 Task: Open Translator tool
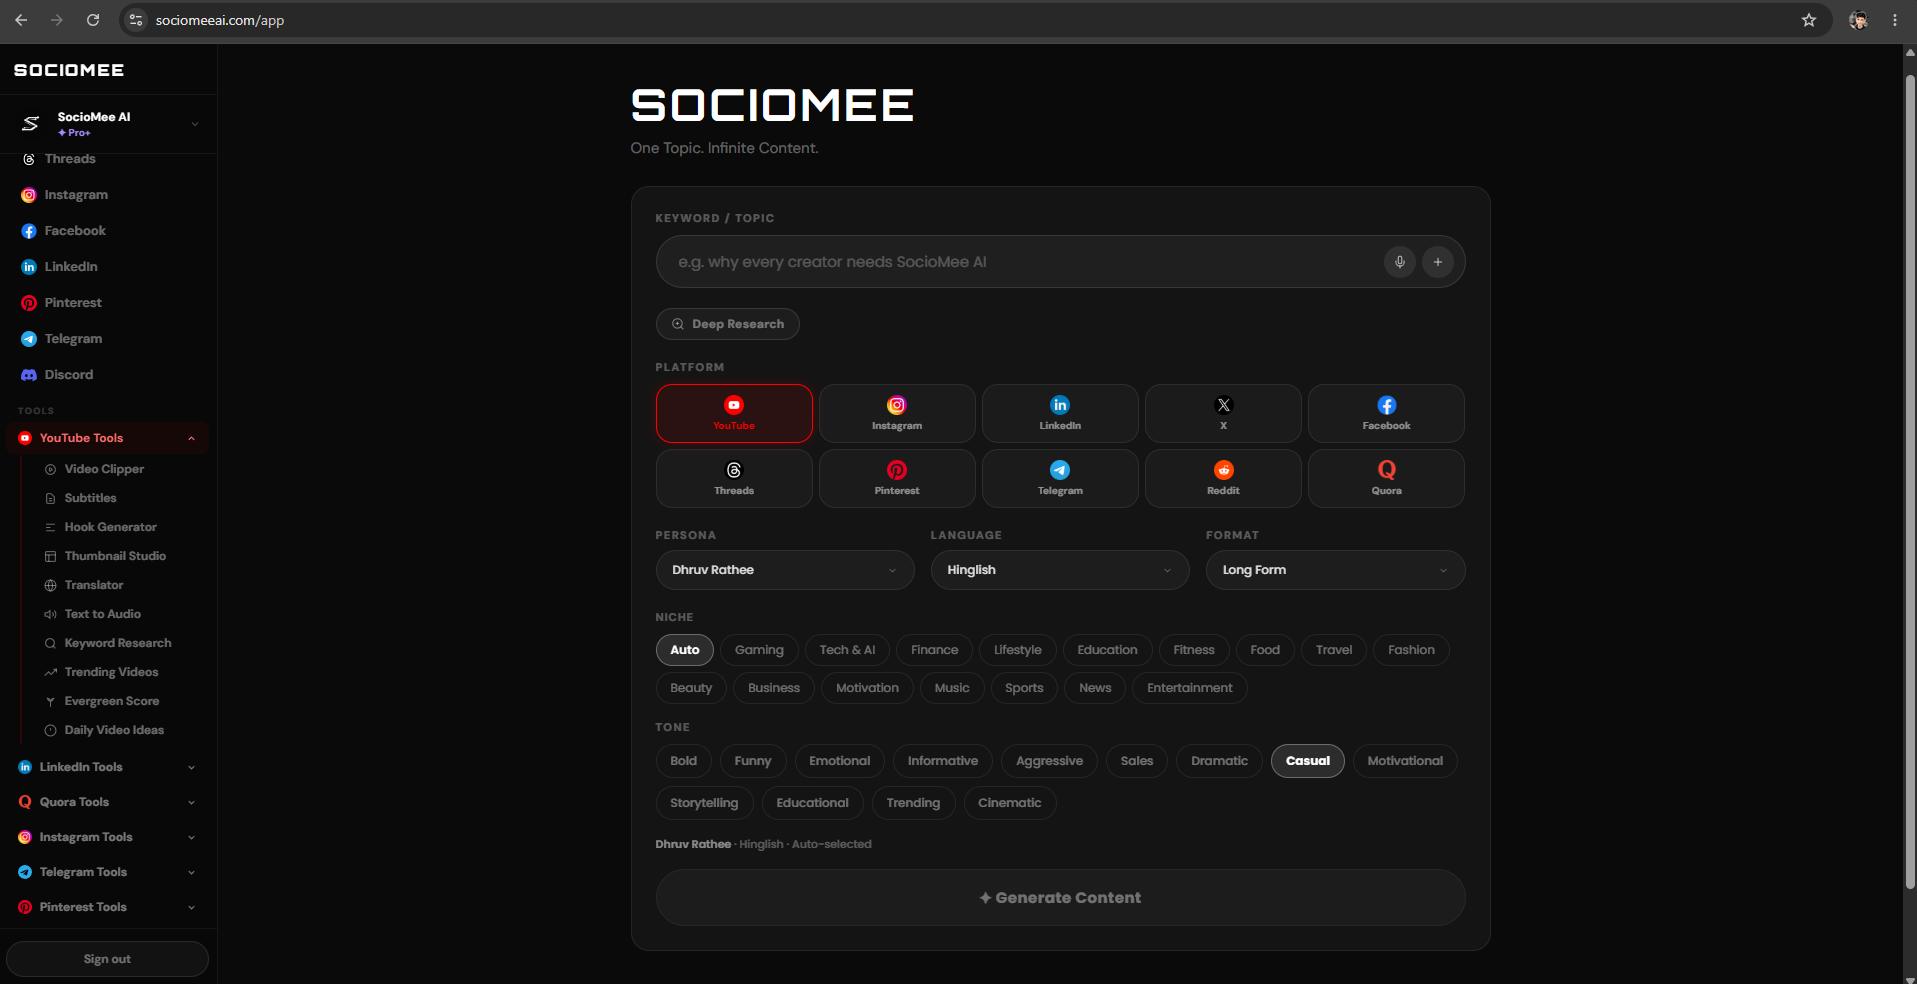(x=94, y=585)
